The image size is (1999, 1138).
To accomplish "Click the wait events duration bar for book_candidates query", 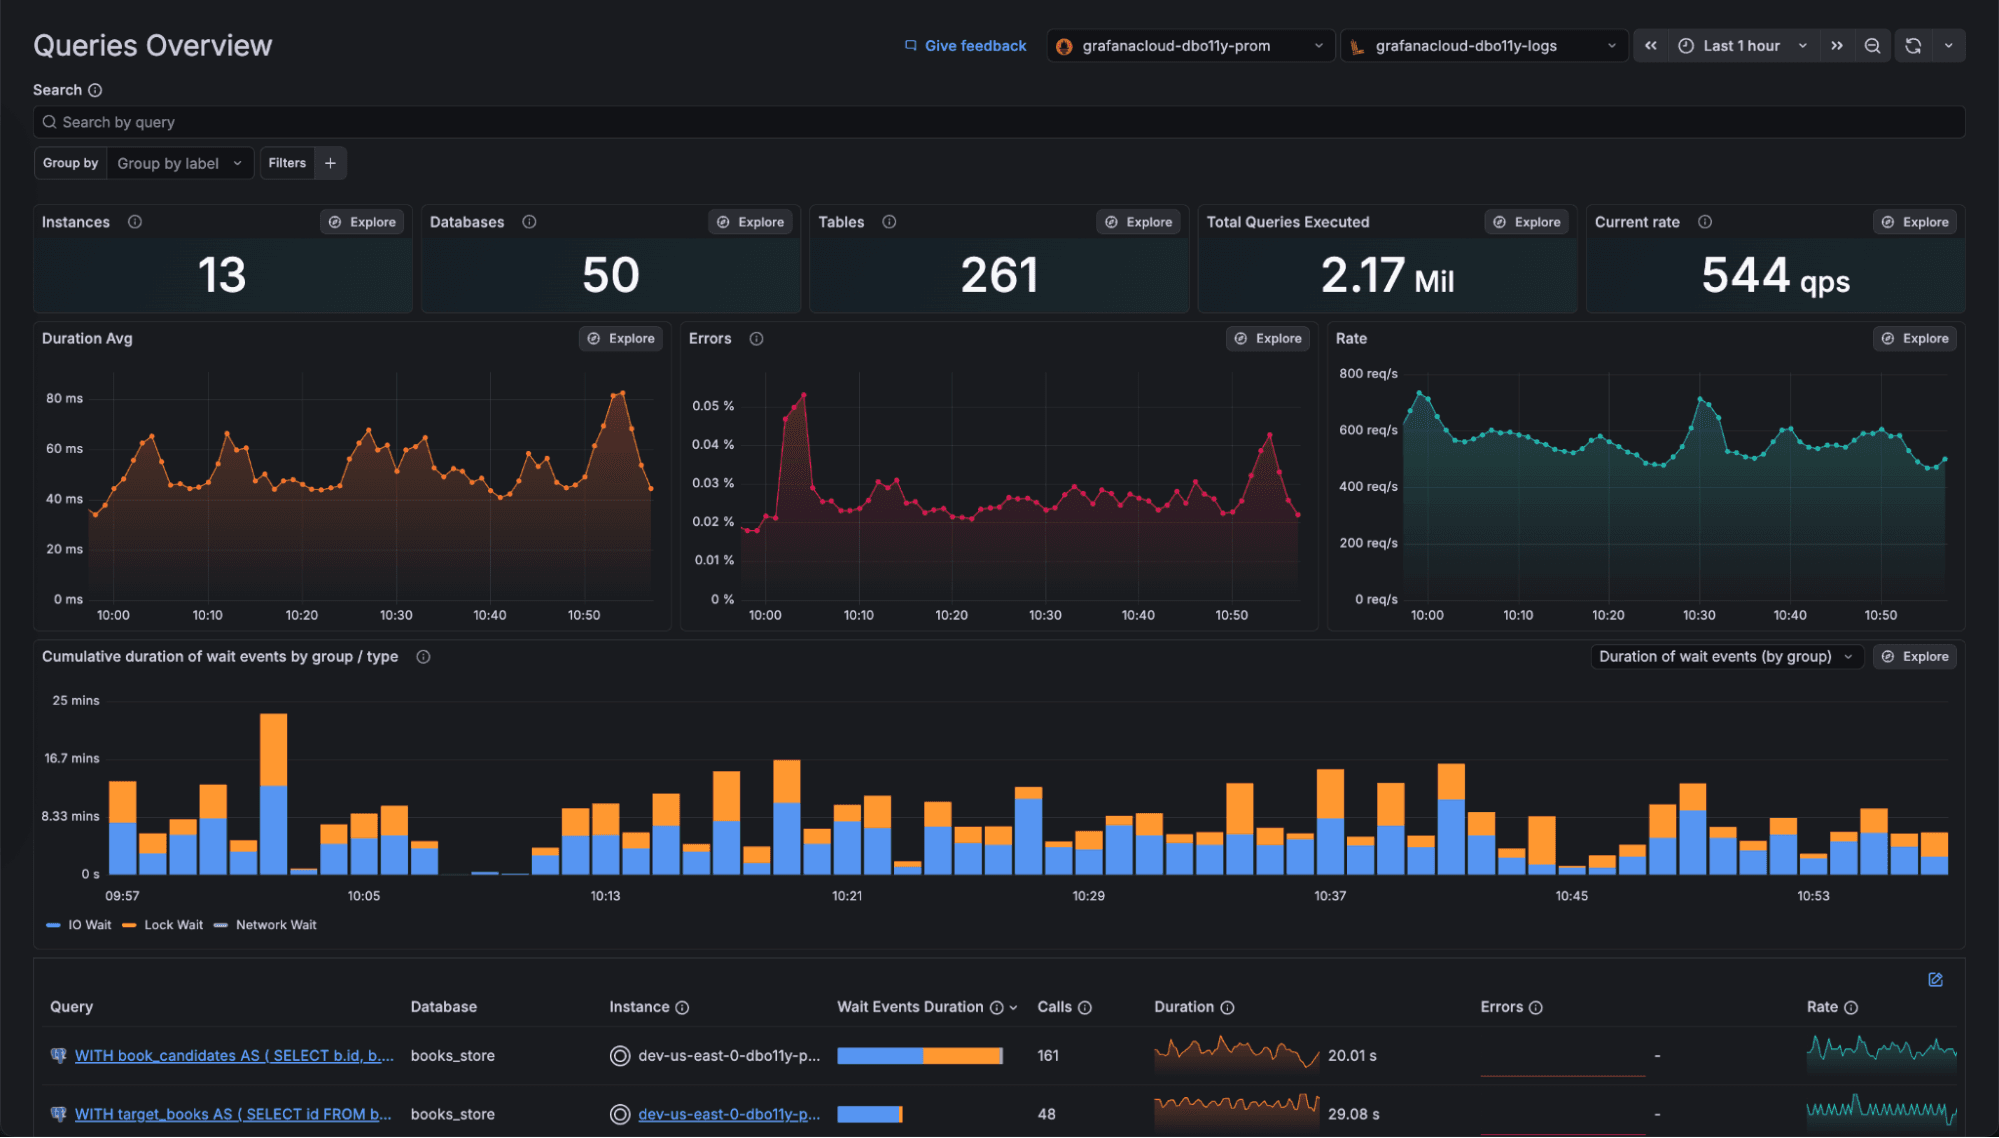I will click(x=919, y=1055).
